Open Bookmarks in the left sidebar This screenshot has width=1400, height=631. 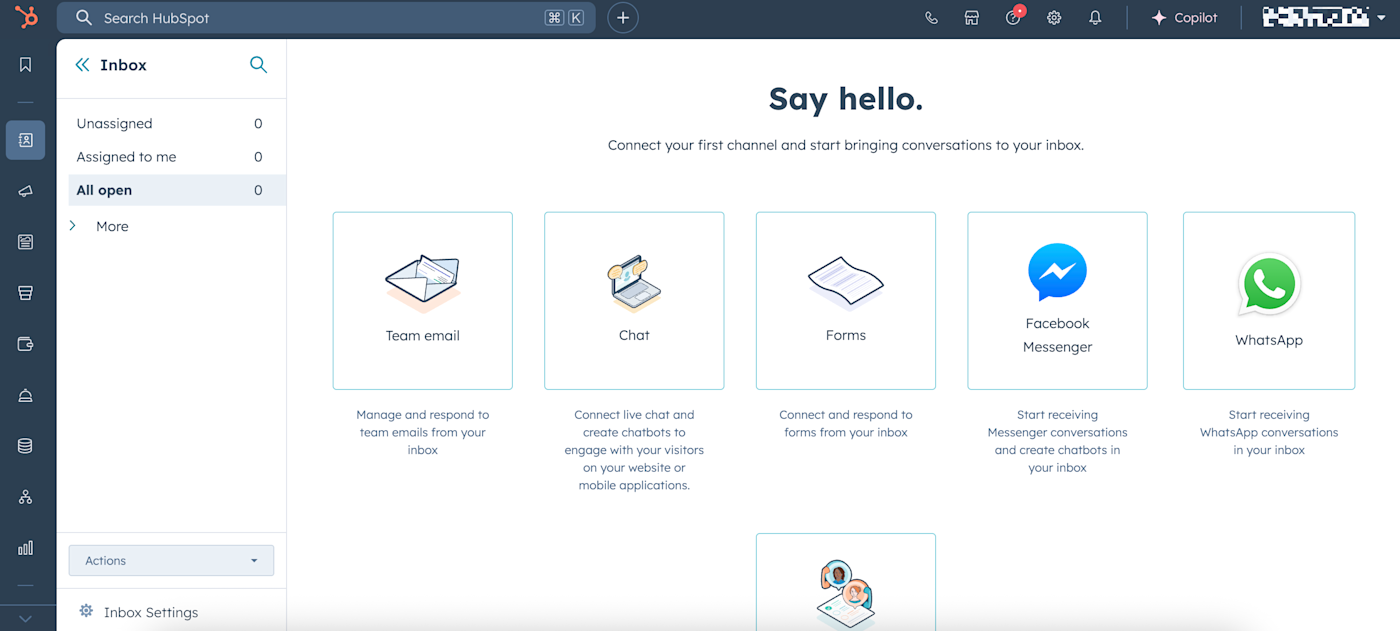point(26,65)
